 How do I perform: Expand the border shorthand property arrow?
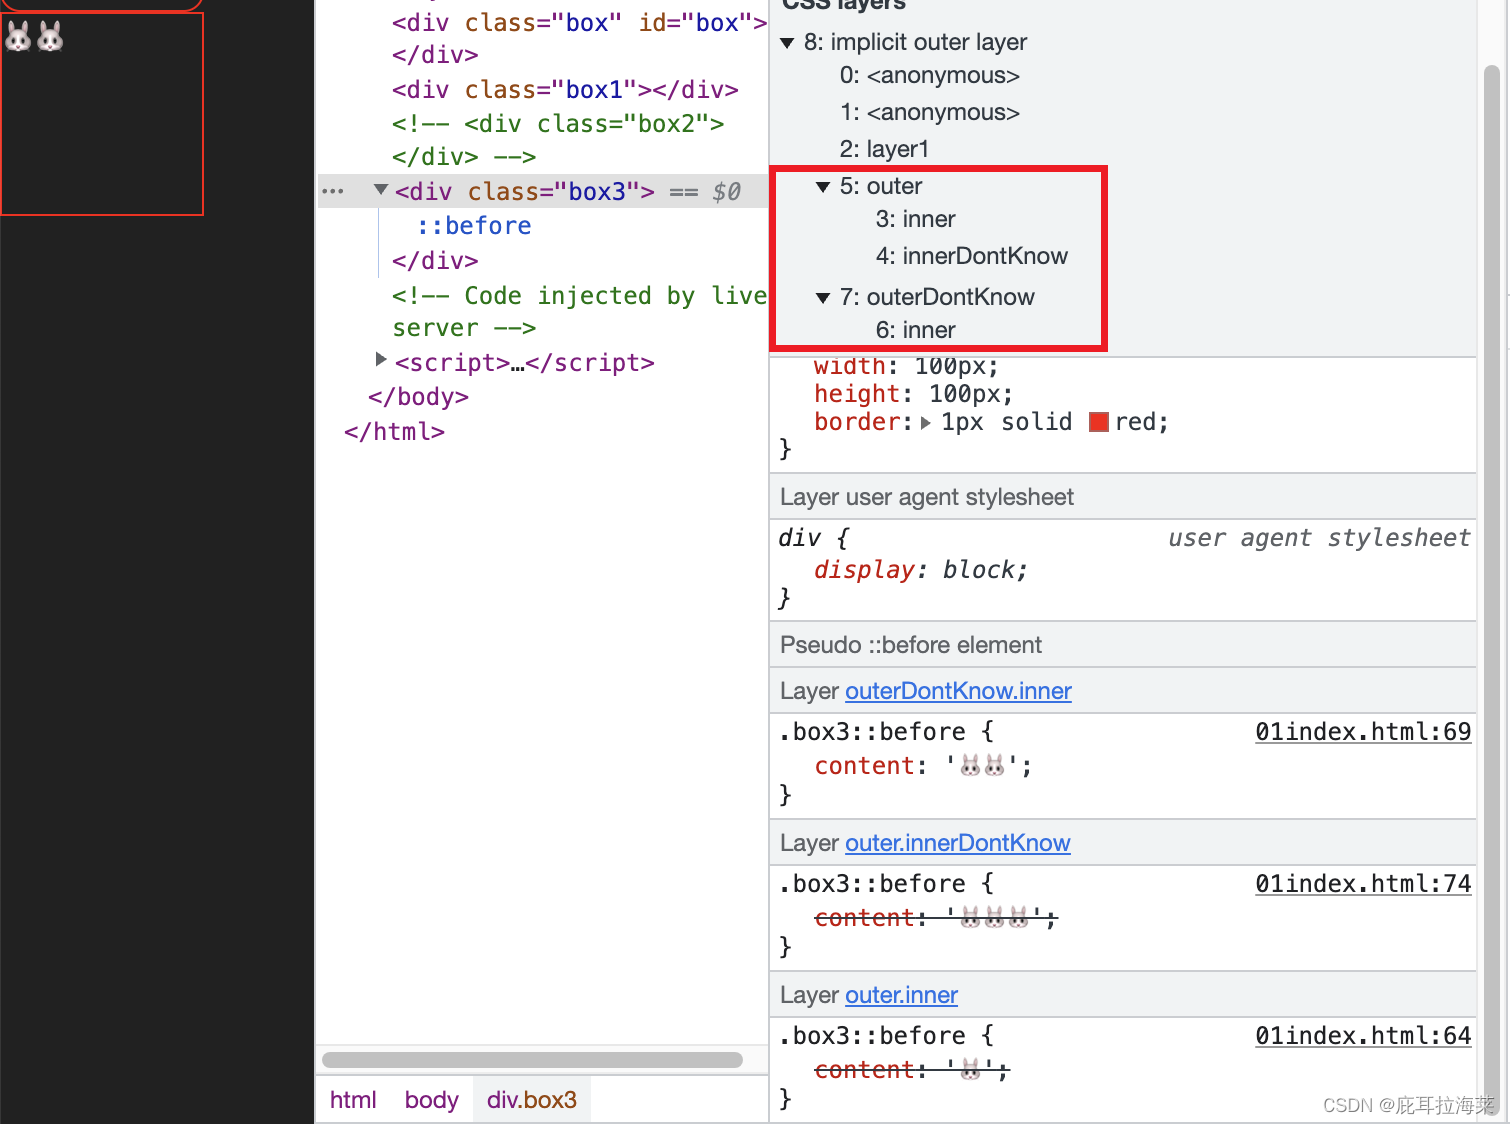click(x=926, y=423)
